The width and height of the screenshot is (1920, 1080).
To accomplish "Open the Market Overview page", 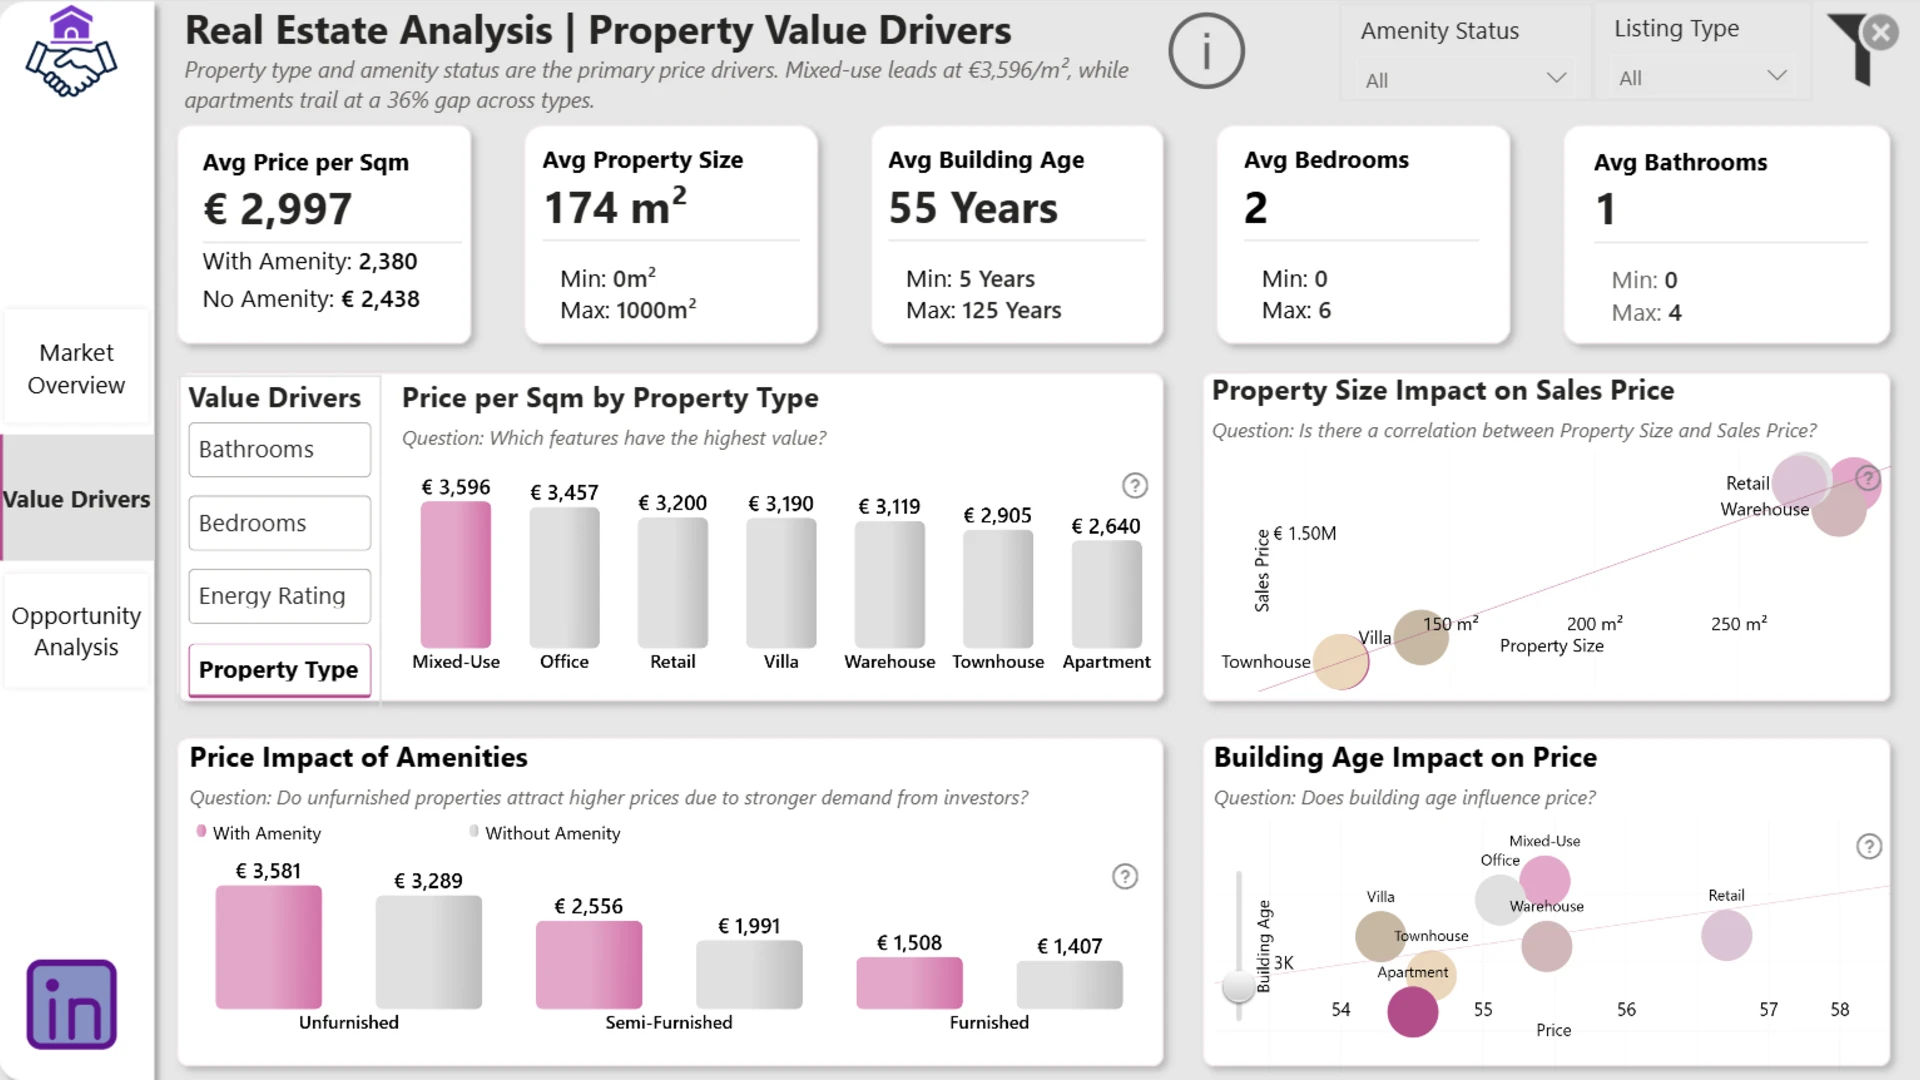I will [76, 369].
